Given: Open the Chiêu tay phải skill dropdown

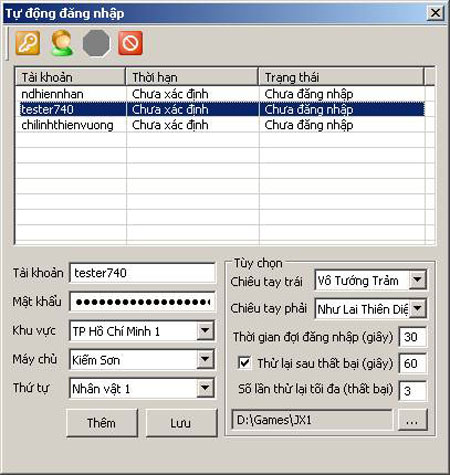Looking at the screenshot, I should pos(418,309).
